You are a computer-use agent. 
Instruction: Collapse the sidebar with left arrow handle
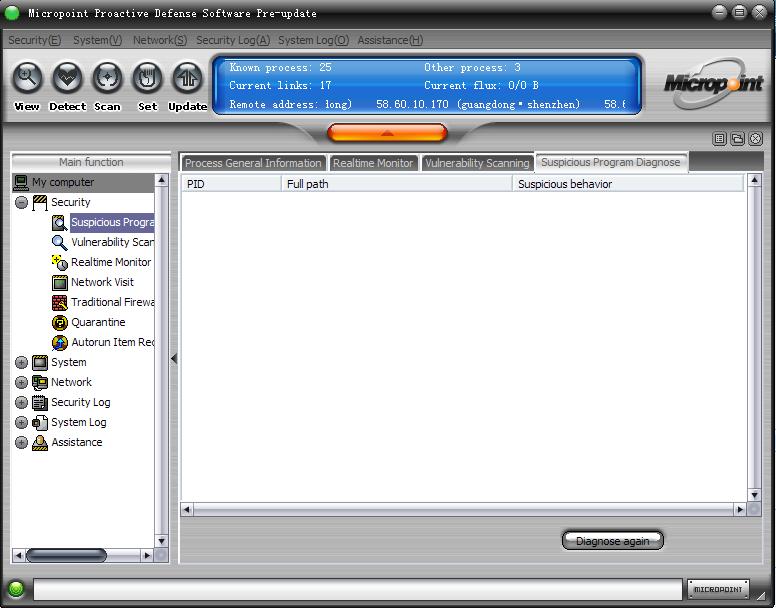click(x=174, y=359)
